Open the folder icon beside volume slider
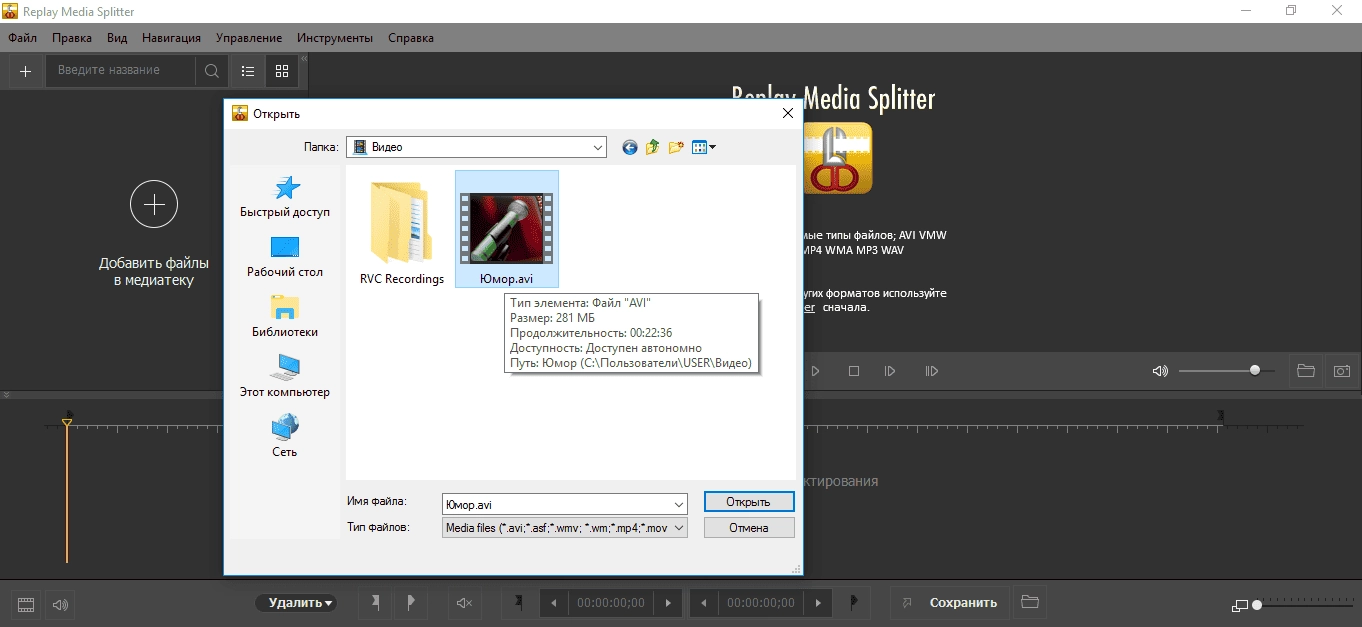Image resolution: width=1362 pixels, height=627 pixels. coord(1305,371)
